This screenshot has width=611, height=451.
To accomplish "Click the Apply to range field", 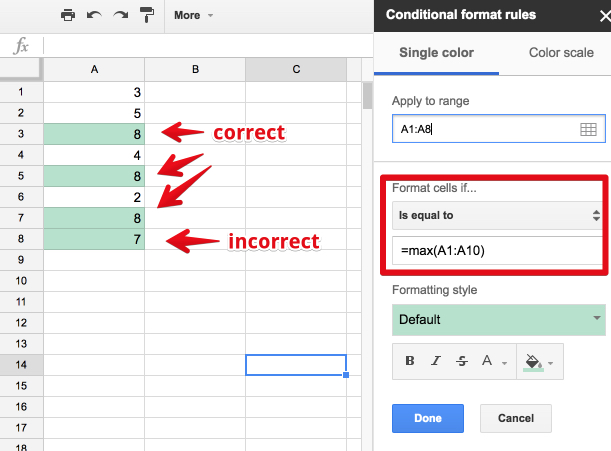I will click(x=484, y=130).
